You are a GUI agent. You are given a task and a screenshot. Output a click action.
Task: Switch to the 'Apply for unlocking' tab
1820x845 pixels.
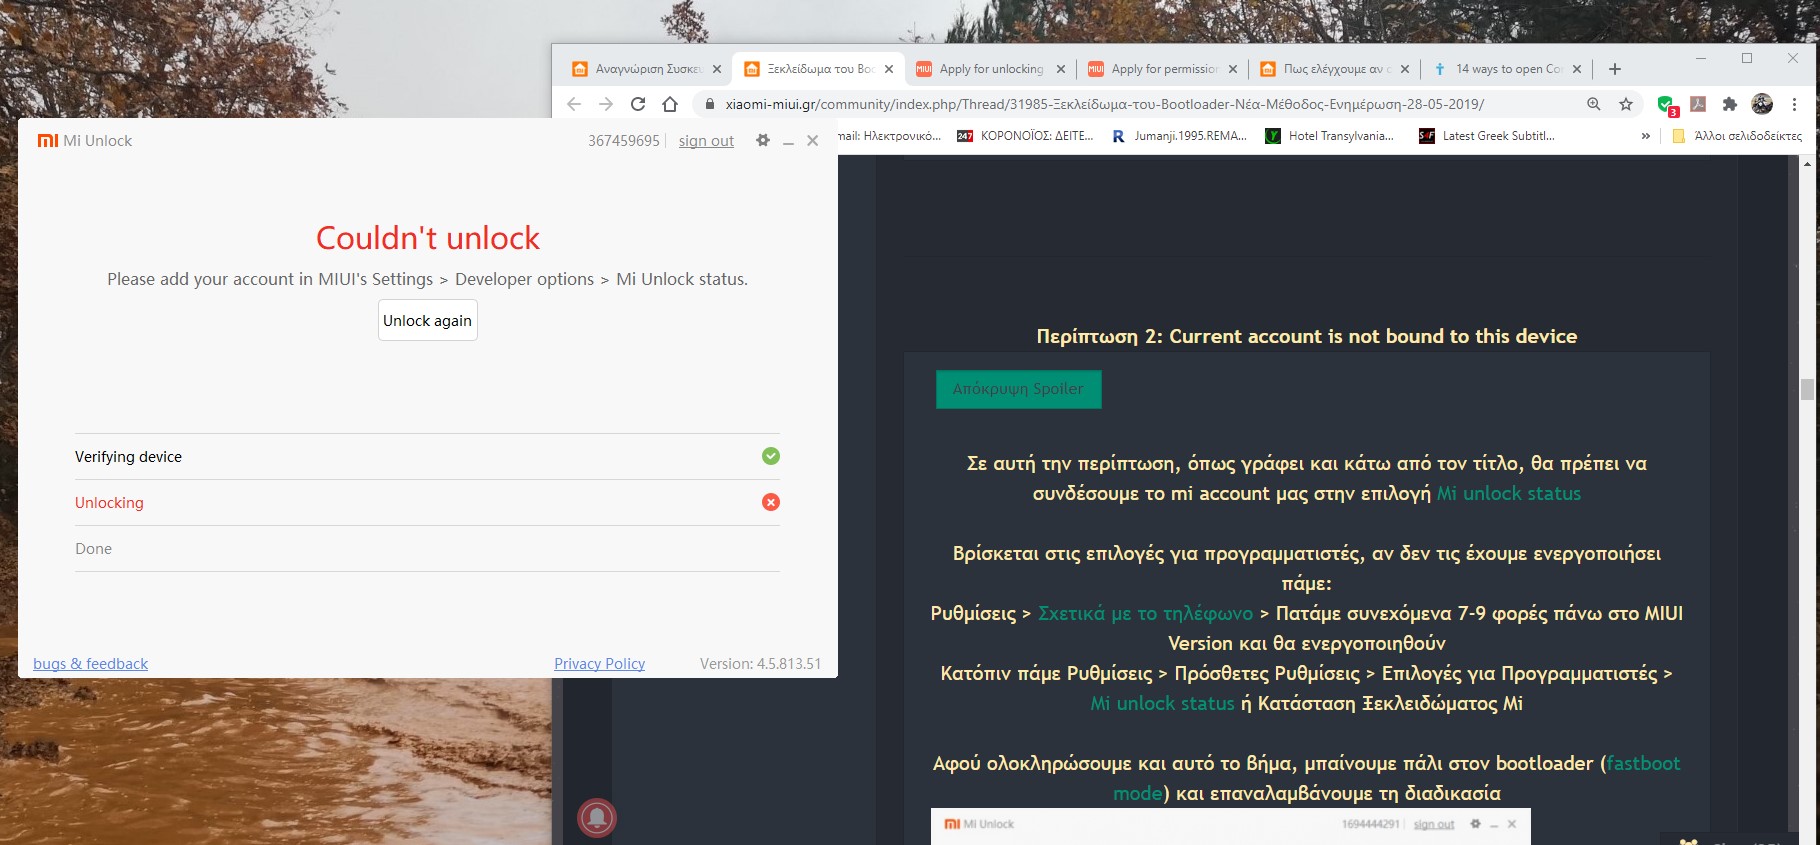click(990, 69)
